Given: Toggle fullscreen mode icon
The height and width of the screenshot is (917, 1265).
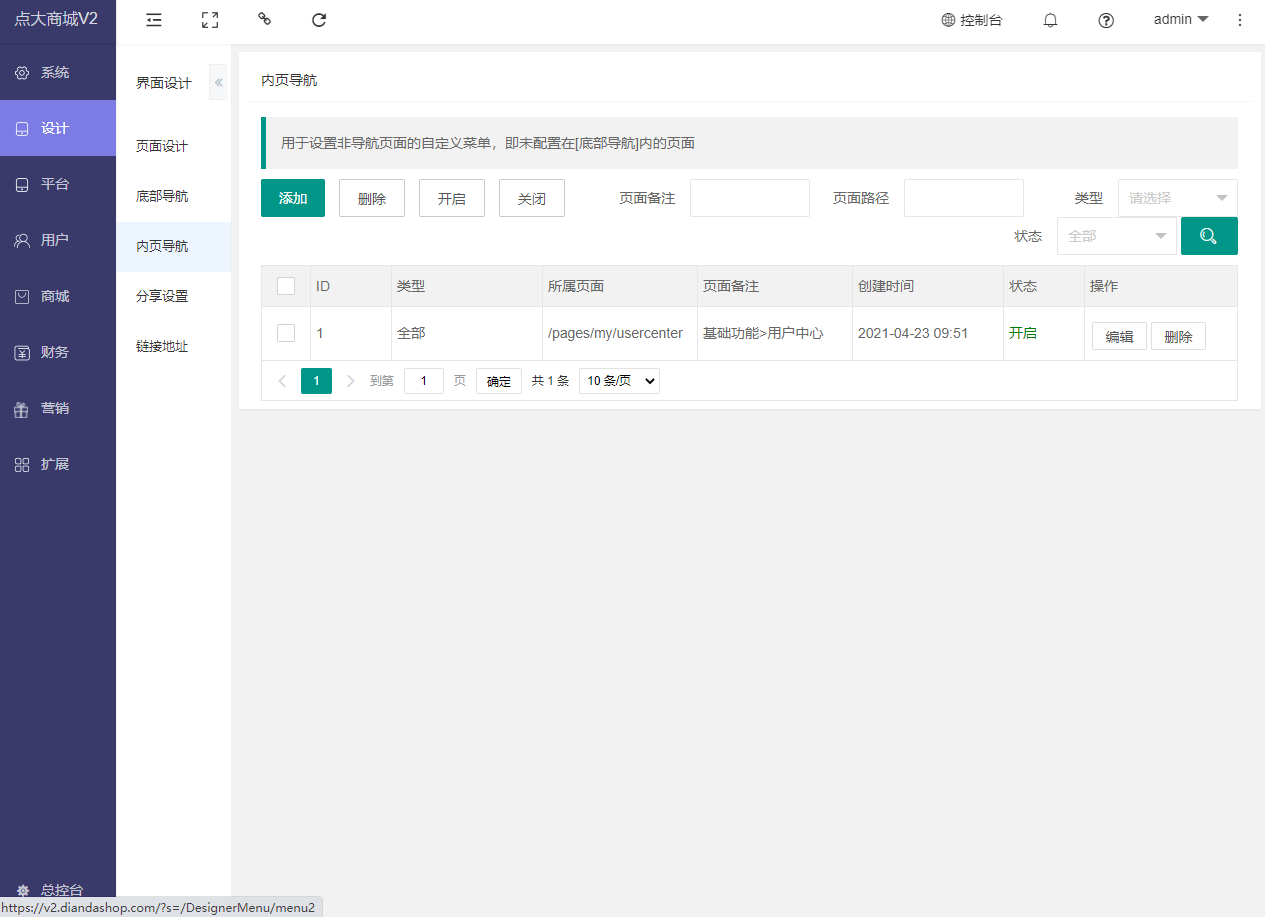Looking at the screenshot, I should click(209, 20).
